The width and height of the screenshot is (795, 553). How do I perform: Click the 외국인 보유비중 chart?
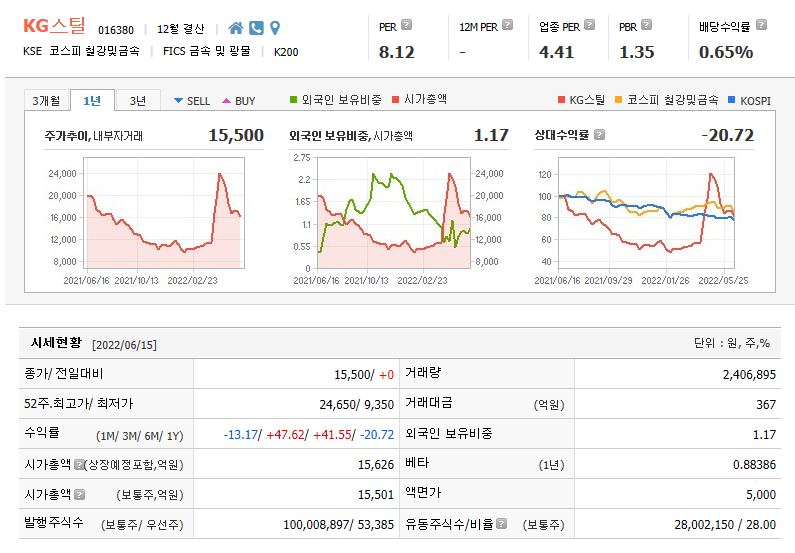tap(393, 213)
